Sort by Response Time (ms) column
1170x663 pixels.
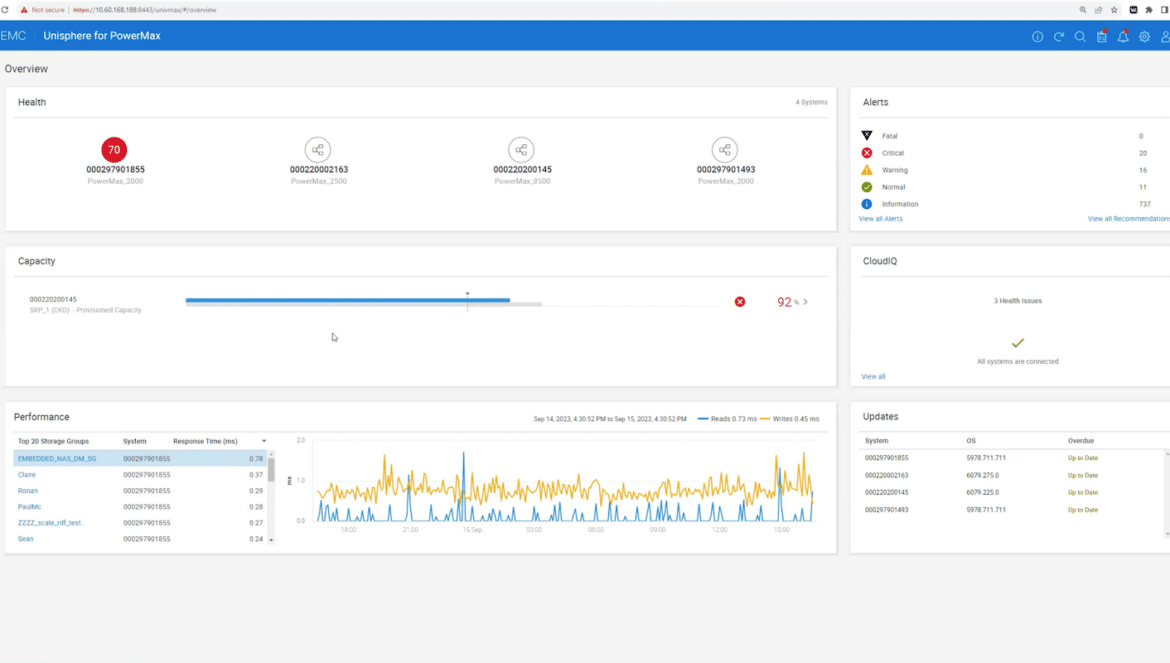tap(205, 442)
